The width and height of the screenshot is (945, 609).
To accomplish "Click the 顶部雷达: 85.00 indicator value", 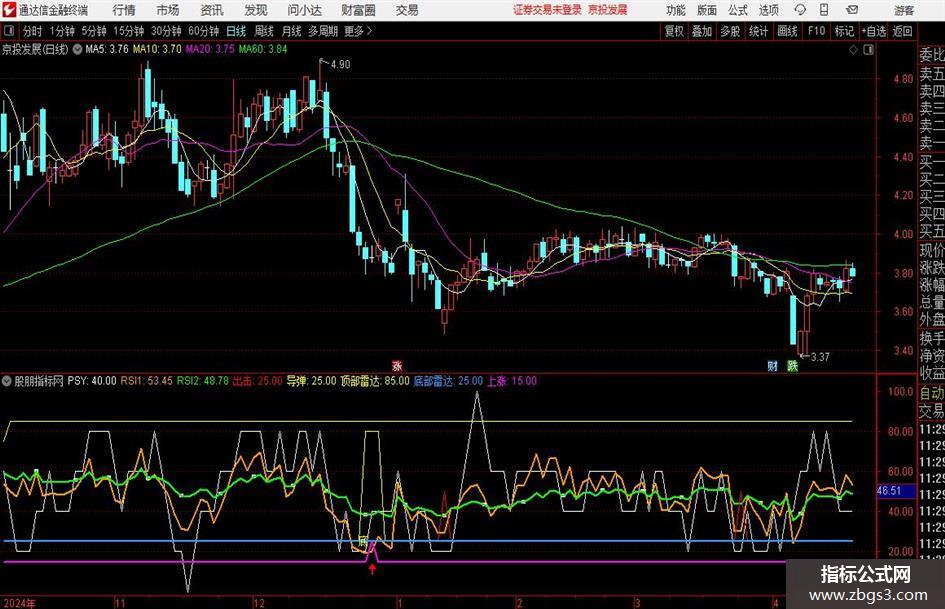I will [375, 381].
